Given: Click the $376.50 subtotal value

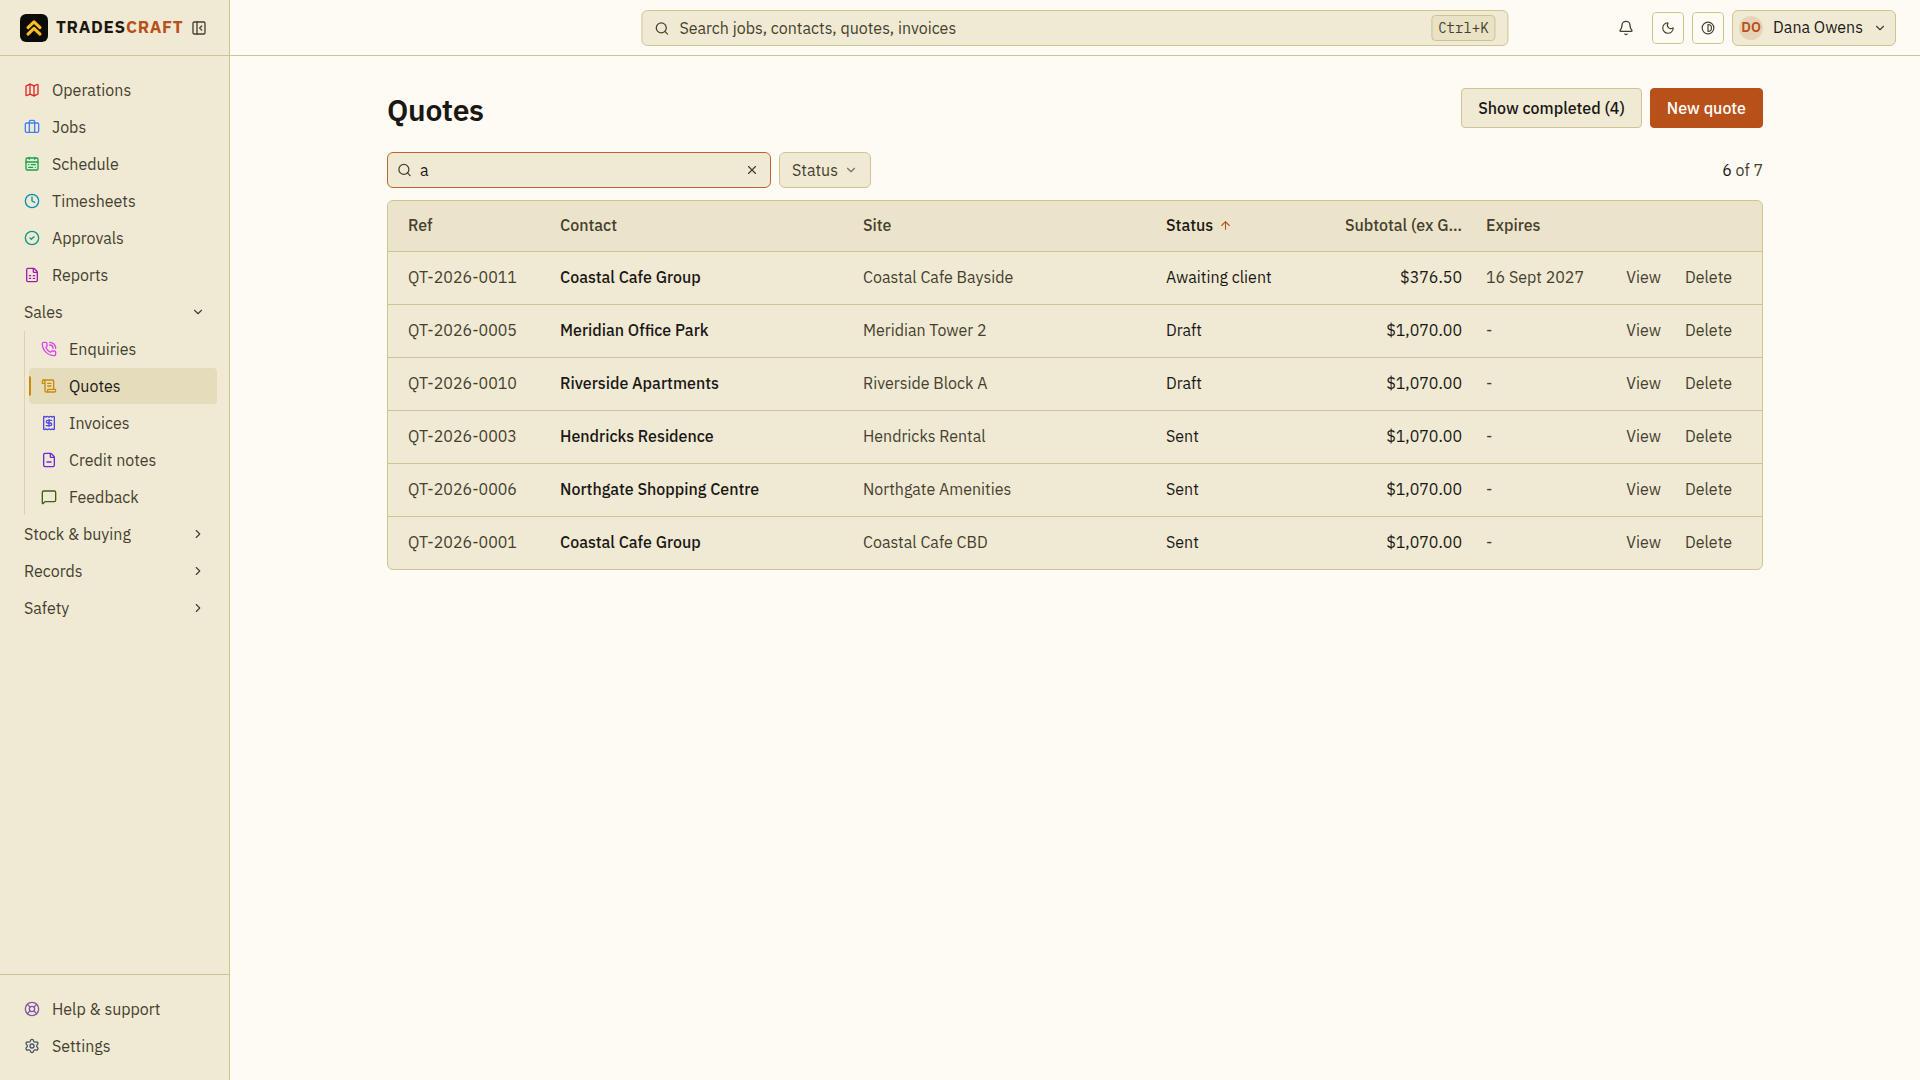Looking at the screenshot, I should [x=1431, y=277].
